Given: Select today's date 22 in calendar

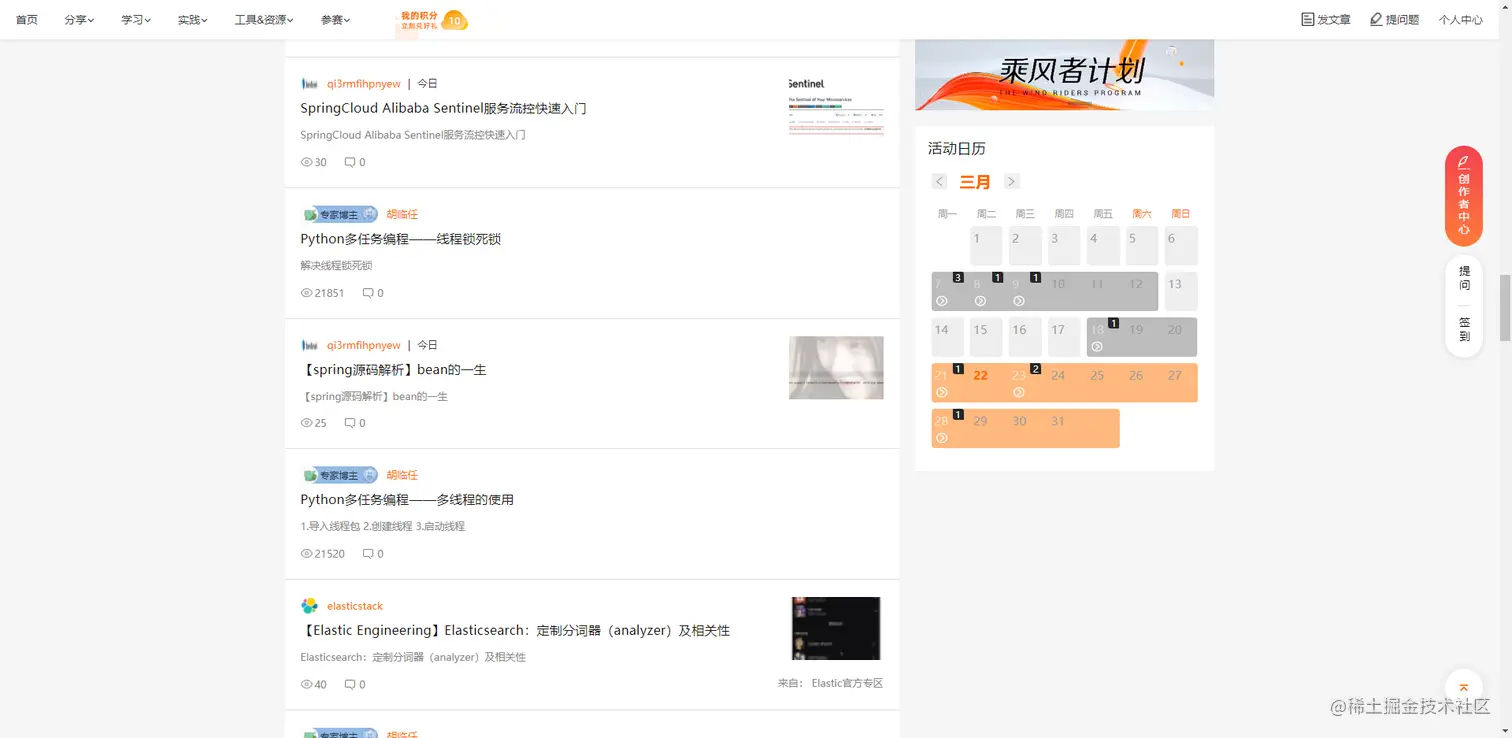Looking at the screenshot, I should pyautogui.click(x=981, y=376).
